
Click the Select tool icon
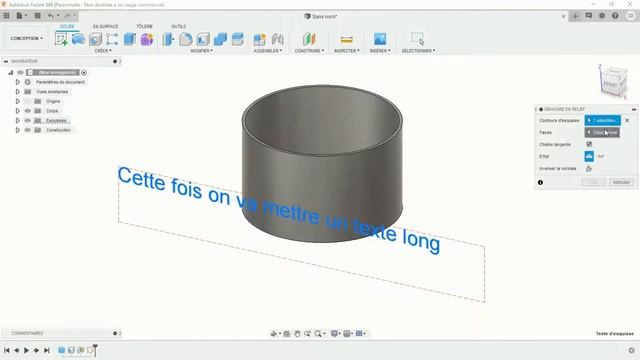pyautogui.click(x=418, y=39)
